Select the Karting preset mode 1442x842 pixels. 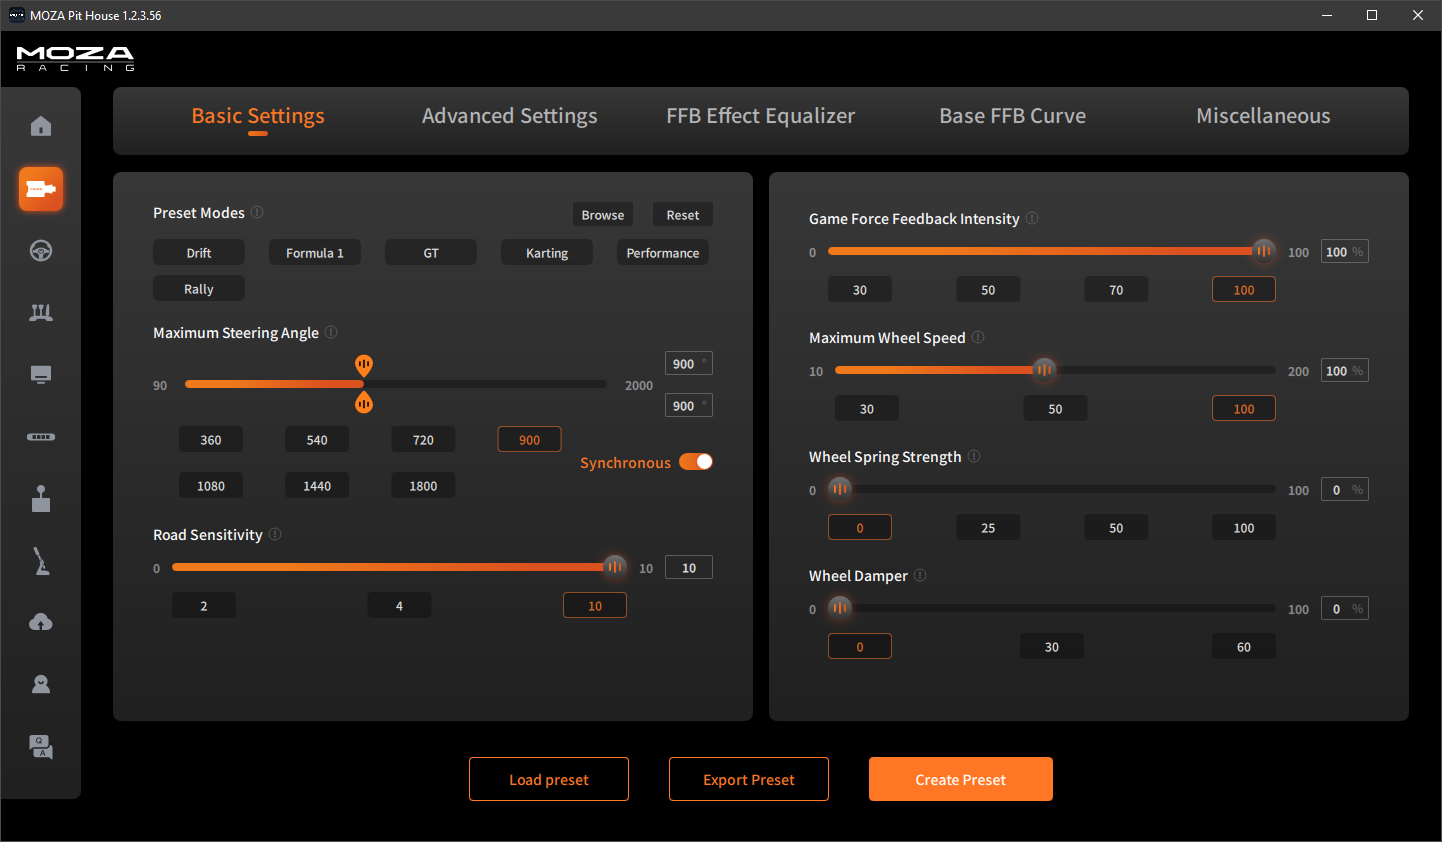[x=547, y=253]
